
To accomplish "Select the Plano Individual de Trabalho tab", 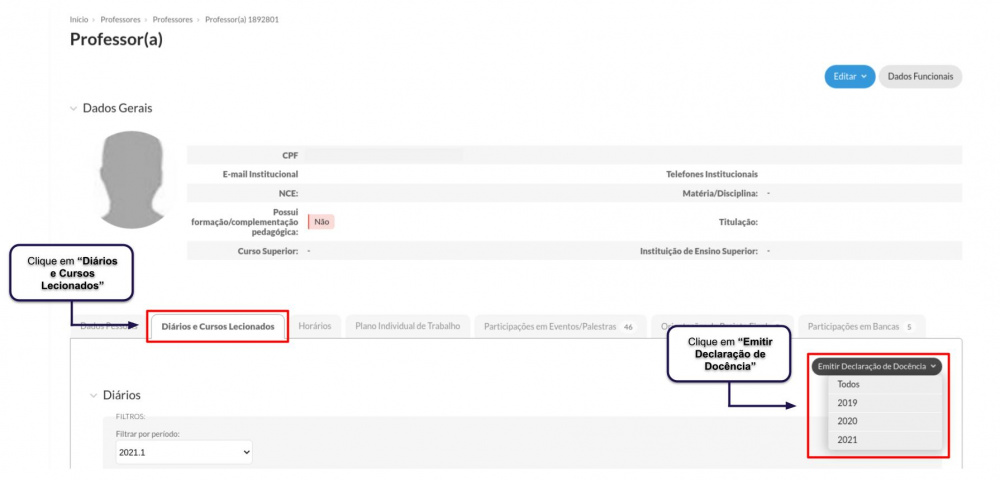I will (x=408, y=326).
